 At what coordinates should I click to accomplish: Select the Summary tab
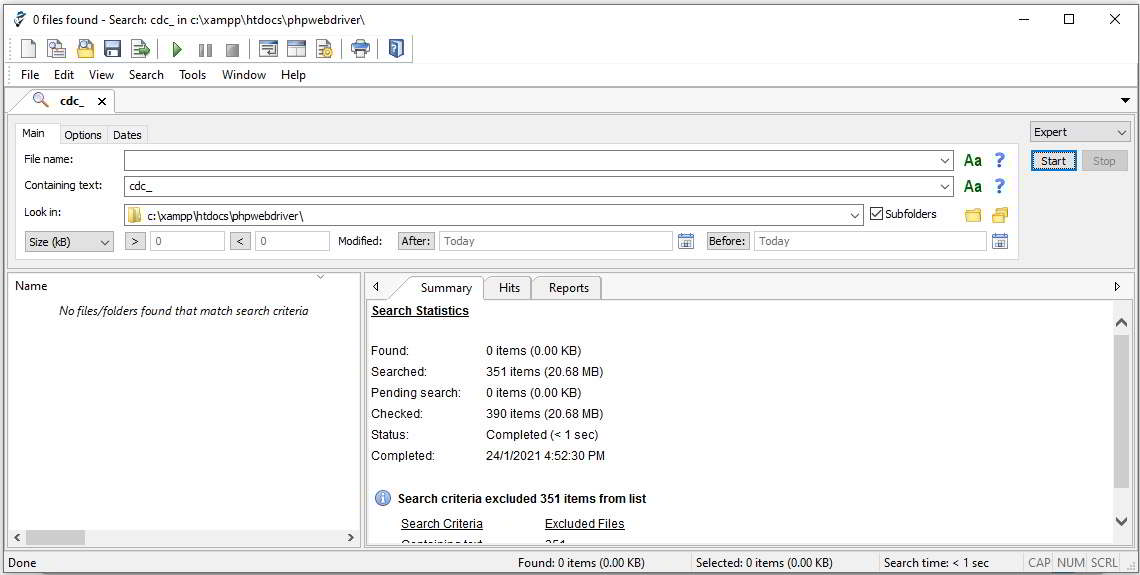[446, 288]
